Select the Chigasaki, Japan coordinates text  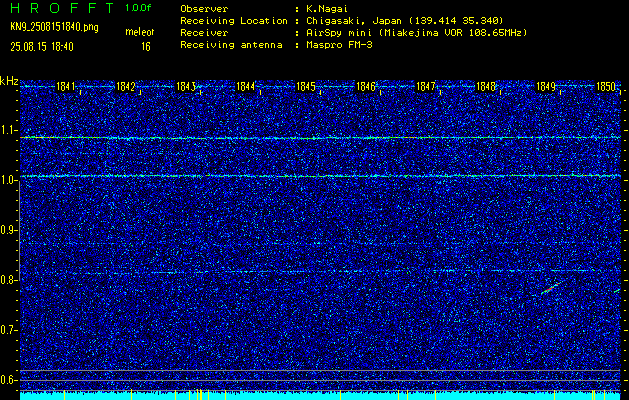pyautogui.click(x=405, y=20)
